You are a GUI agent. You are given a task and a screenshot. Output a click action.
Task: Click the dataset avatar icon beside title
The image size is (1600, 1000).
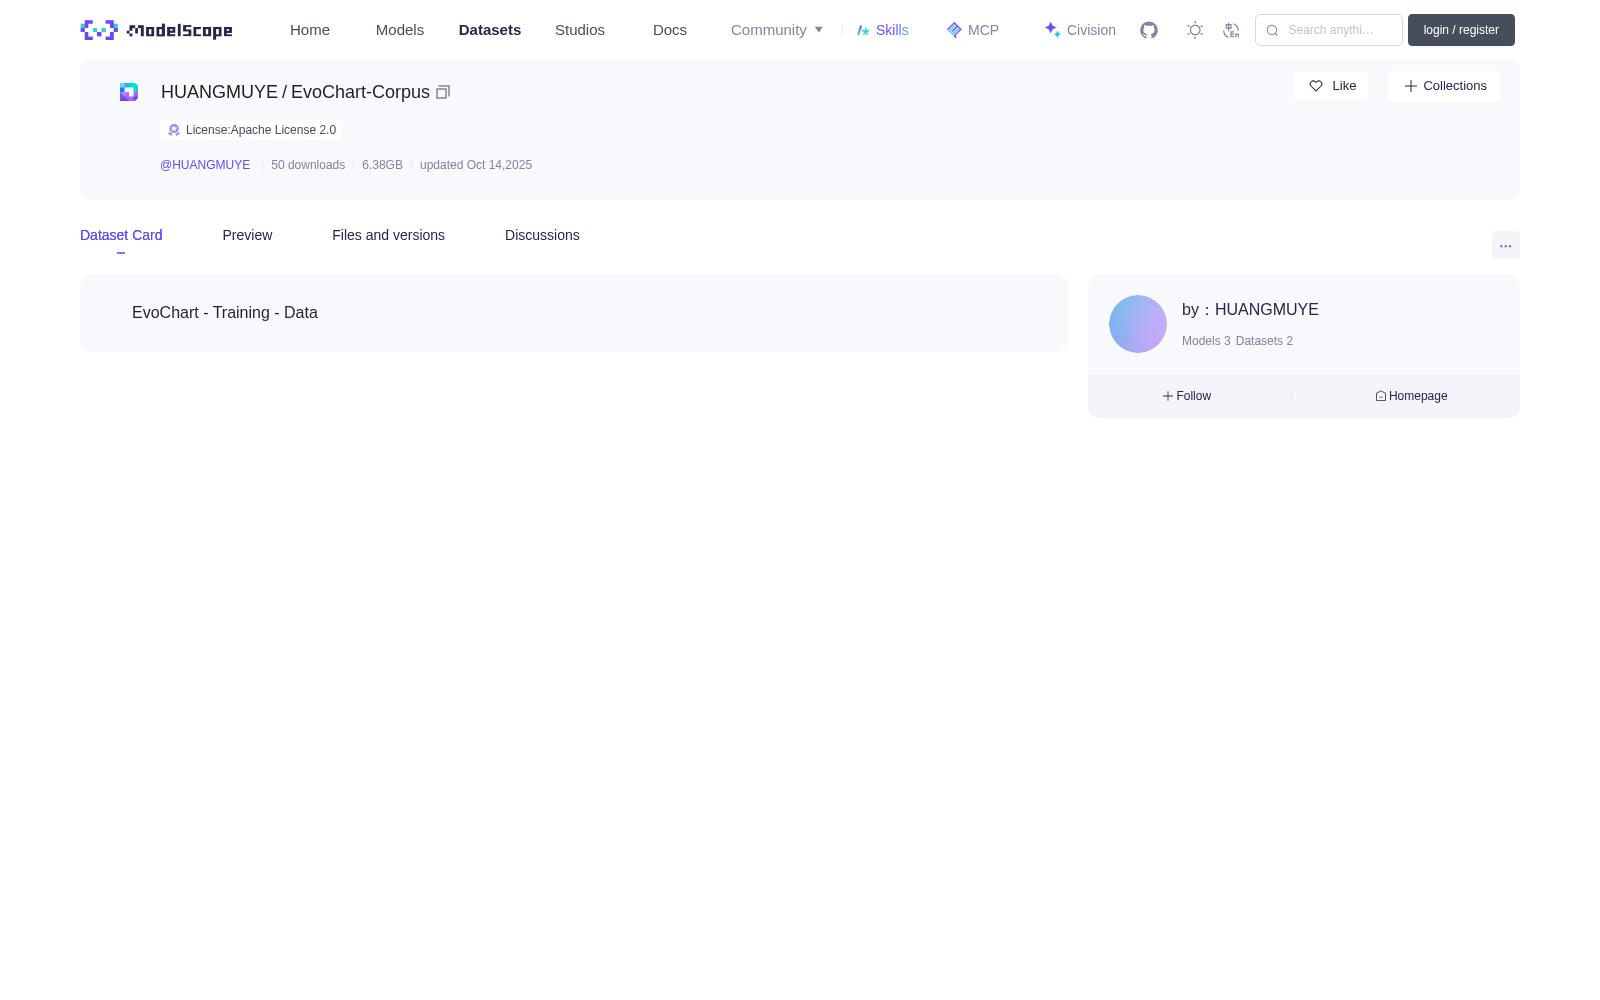click(129, 92)
